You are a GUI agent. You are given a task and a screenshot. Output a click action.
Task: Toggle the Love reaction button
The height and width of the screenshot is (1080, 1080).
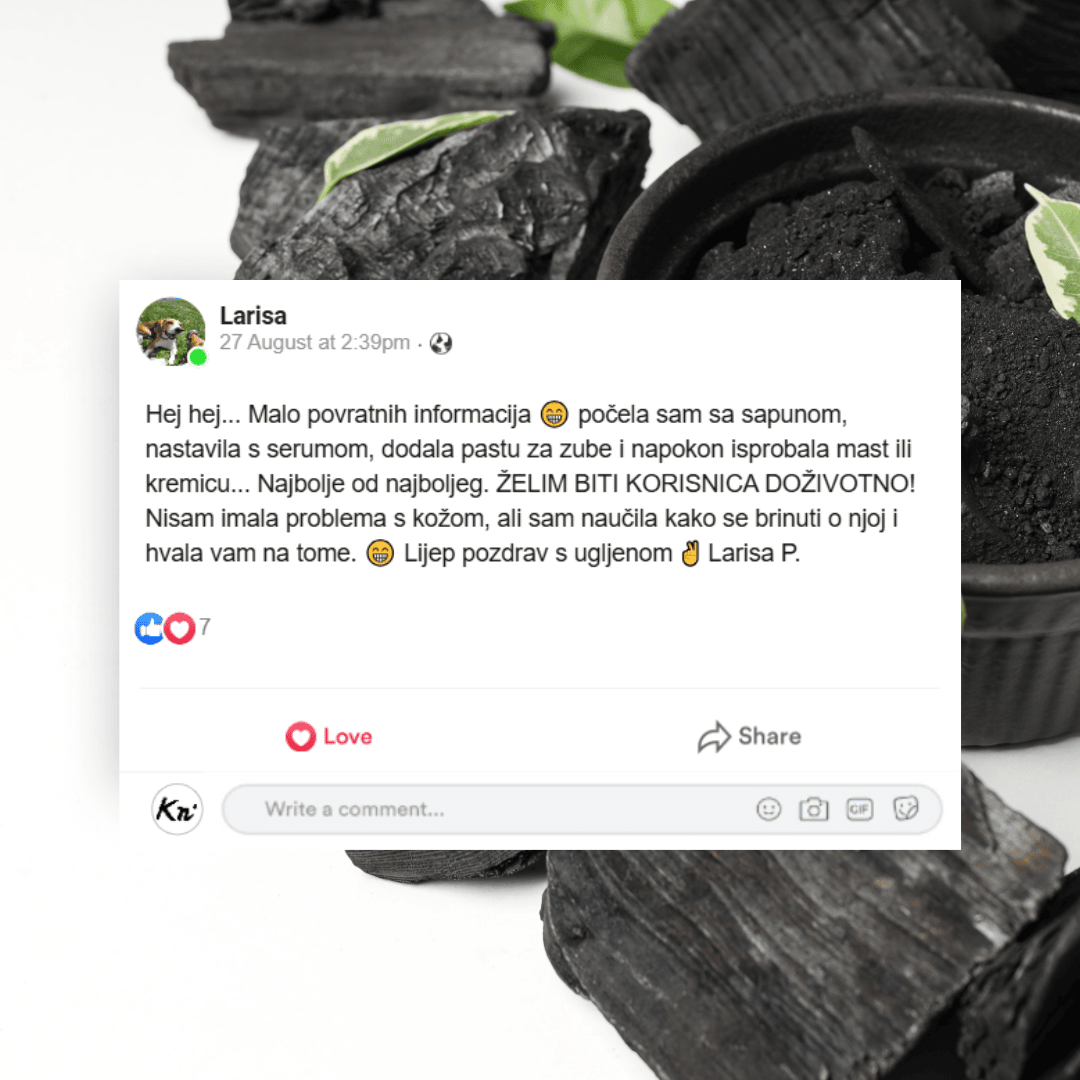329,736
